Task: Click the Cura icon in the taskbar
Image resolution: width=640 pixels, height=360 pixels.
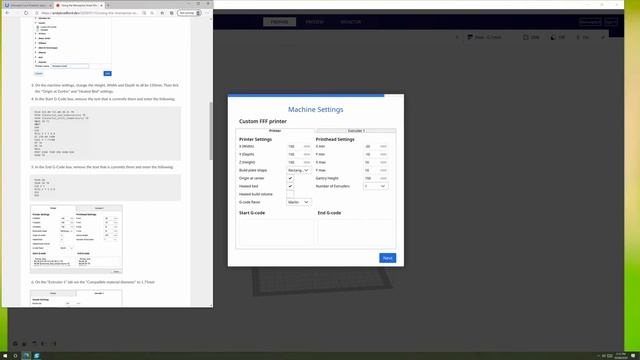Action: 37,356
